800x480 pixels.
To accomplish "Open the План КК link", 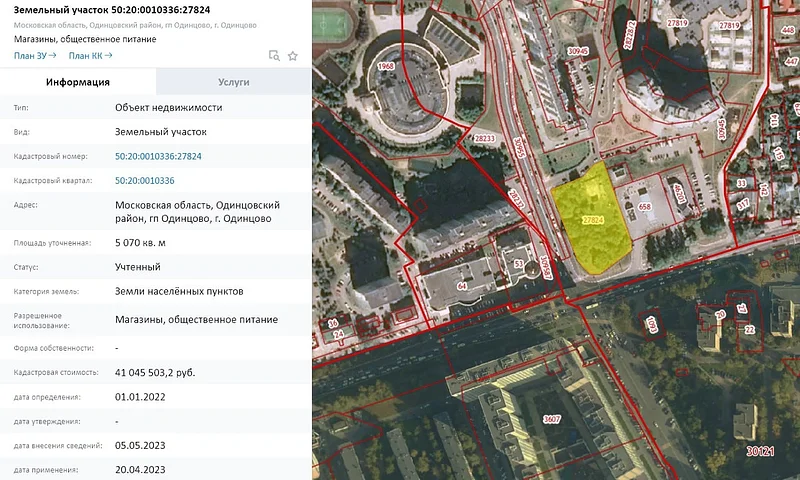I will click(x=90, y=56).
